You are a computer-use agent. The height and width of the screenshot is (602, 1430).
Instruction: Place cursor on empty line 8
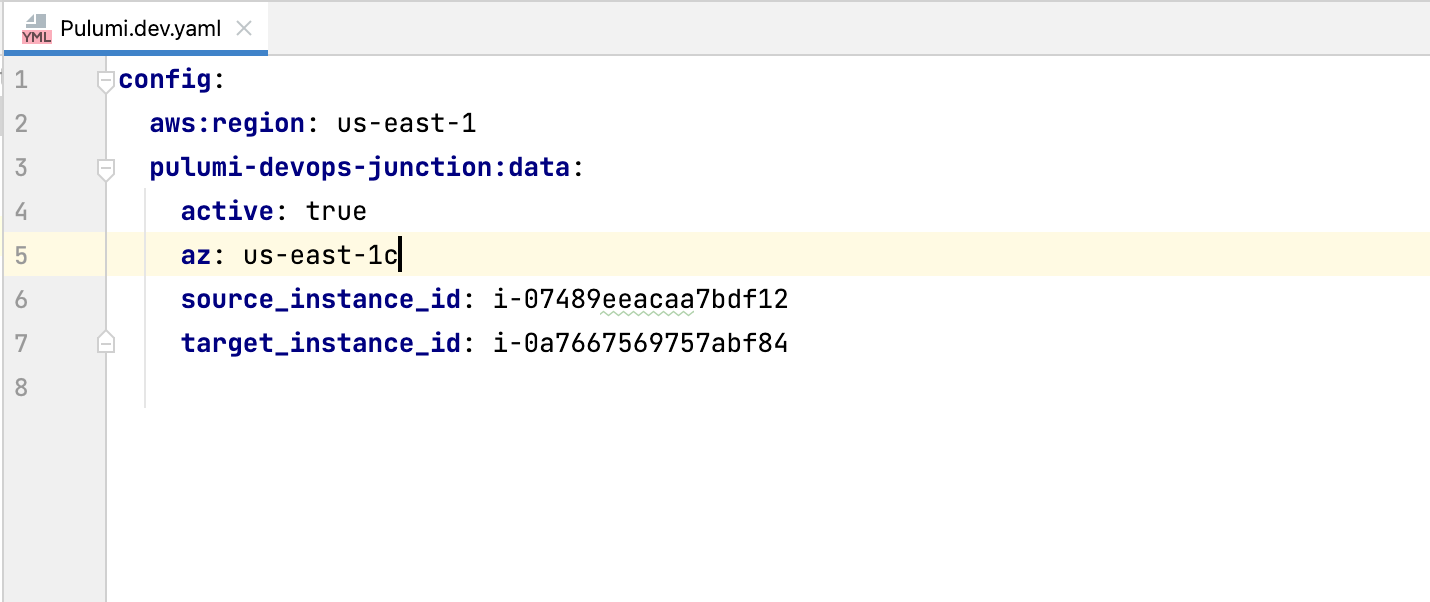(767, 388)
